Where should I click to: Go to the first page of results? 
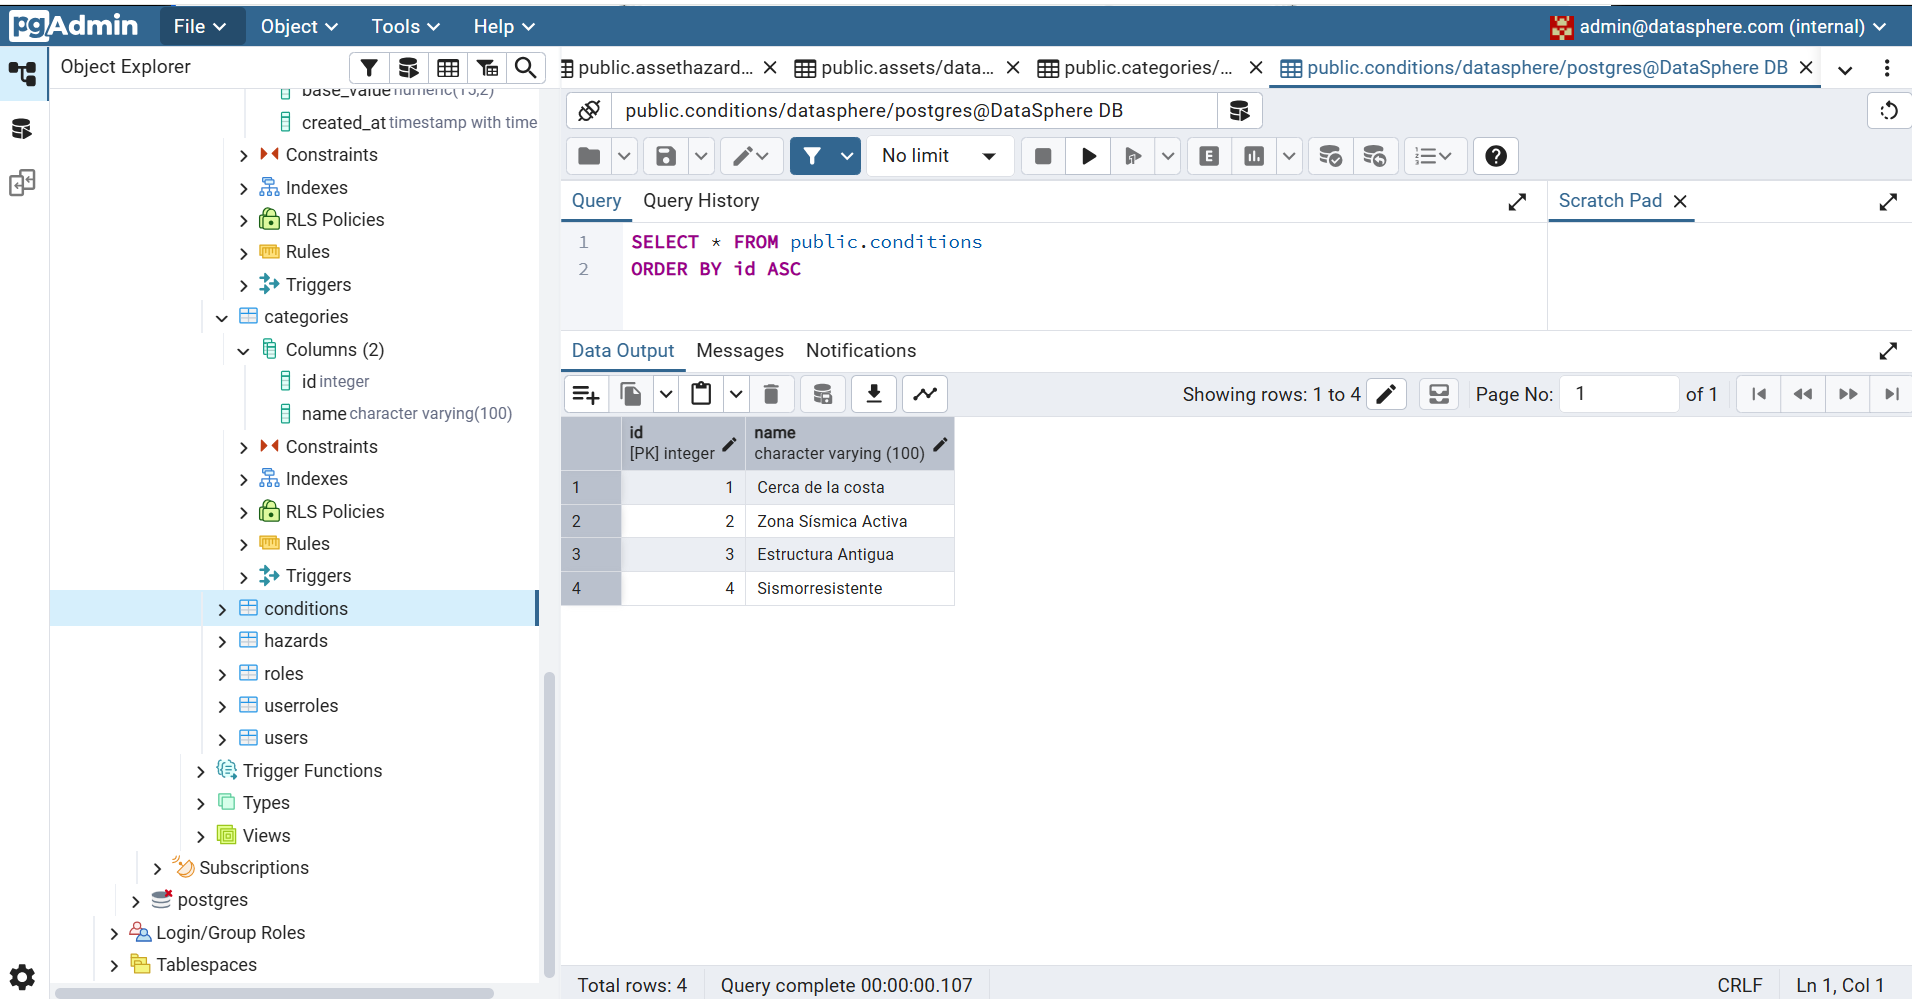(x=1759, y=394)
